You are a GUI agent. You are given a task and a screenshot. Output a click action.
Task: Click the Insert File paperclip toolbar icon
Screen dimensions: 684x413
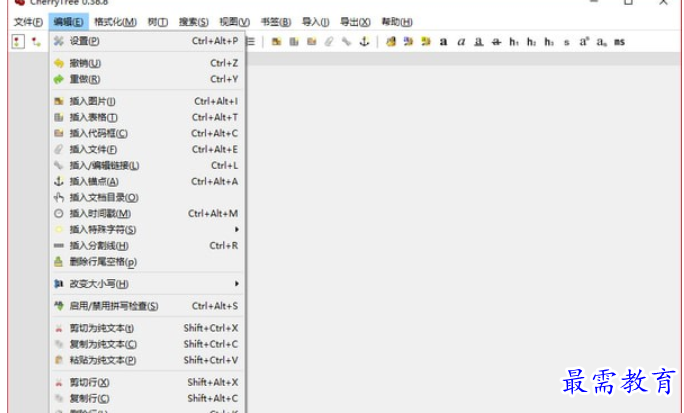329,42
